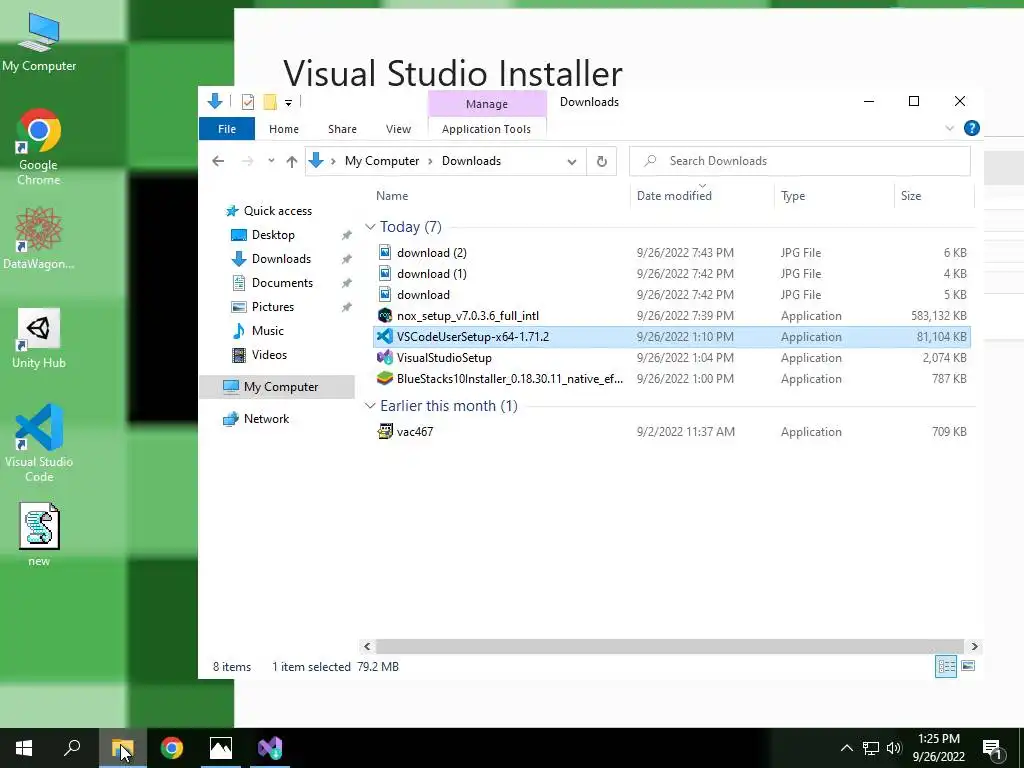Screen dimensions: 1024x768
Task: Sort by the Name column header
Action: tap(392, 196)
